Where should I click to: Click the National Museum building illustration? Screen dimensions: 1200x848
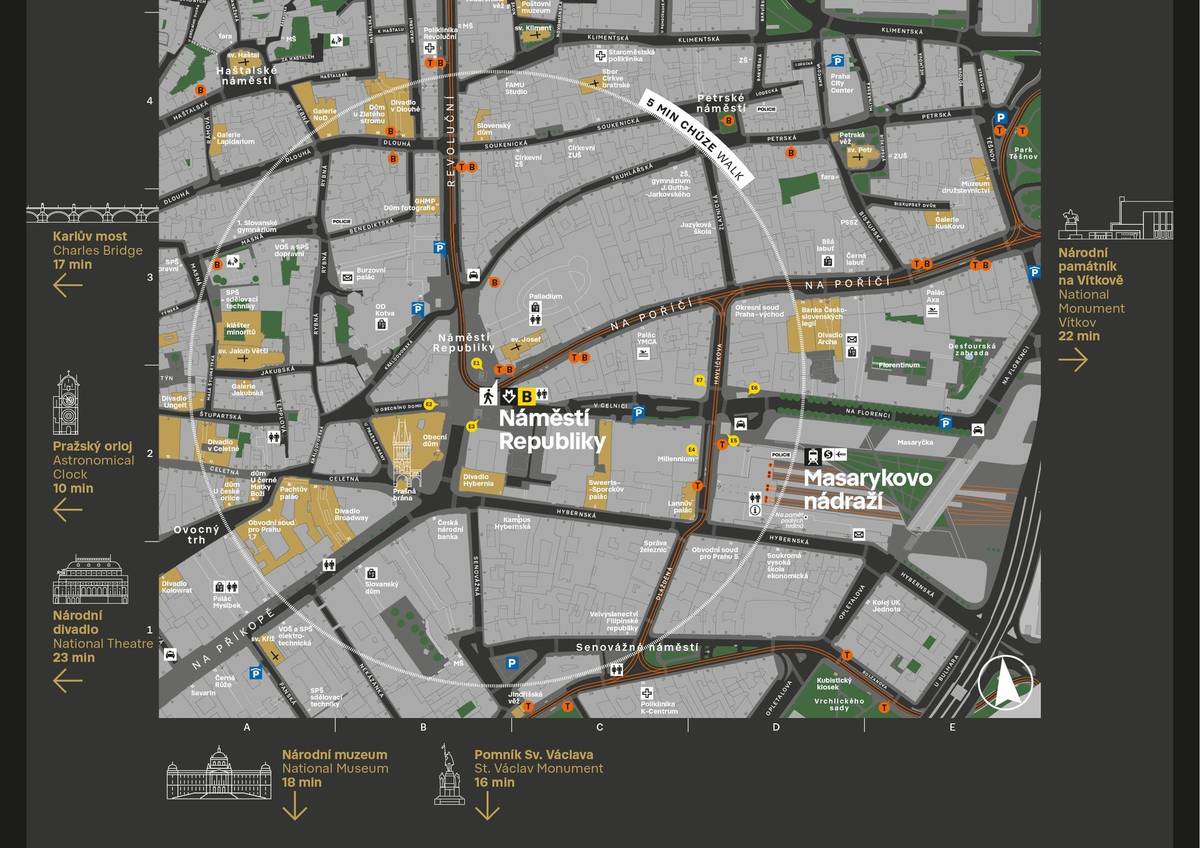(x=220, y=773)
